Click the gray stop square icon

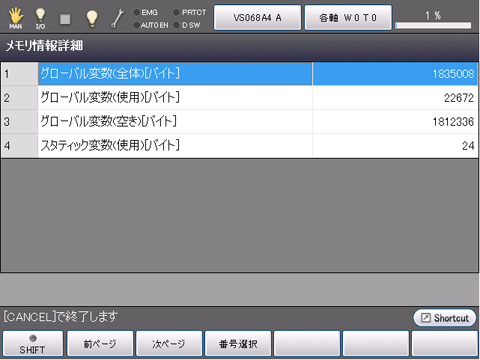point(65,19)
